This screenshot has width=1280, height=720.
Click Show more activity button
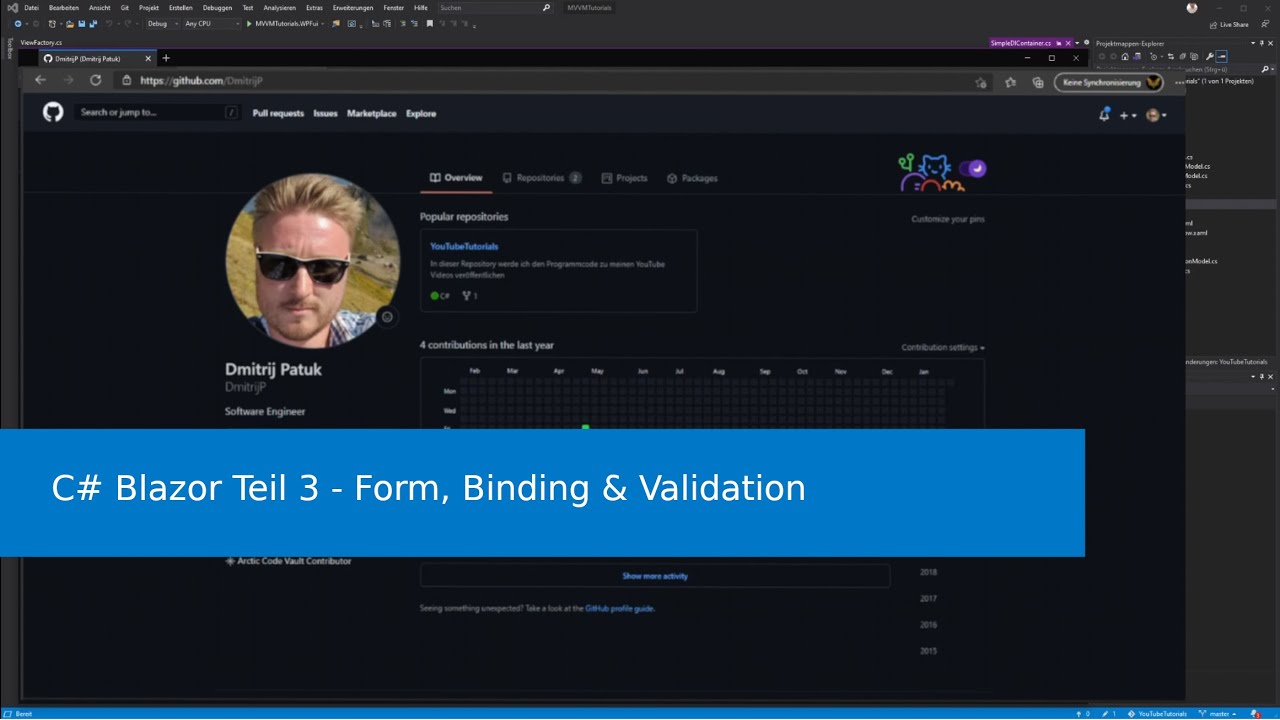(x=655, y=576)
